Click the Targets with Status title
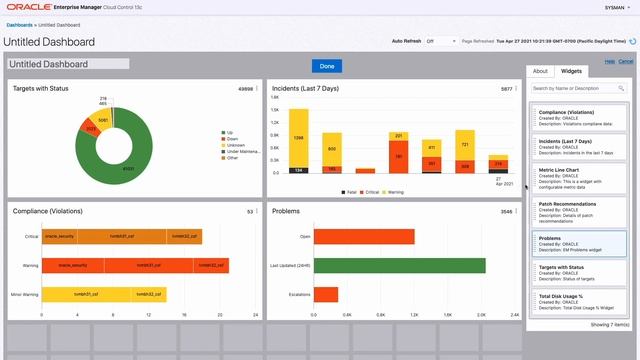The height and width of the screenshot is (360, 640). [x=41, y=89]
